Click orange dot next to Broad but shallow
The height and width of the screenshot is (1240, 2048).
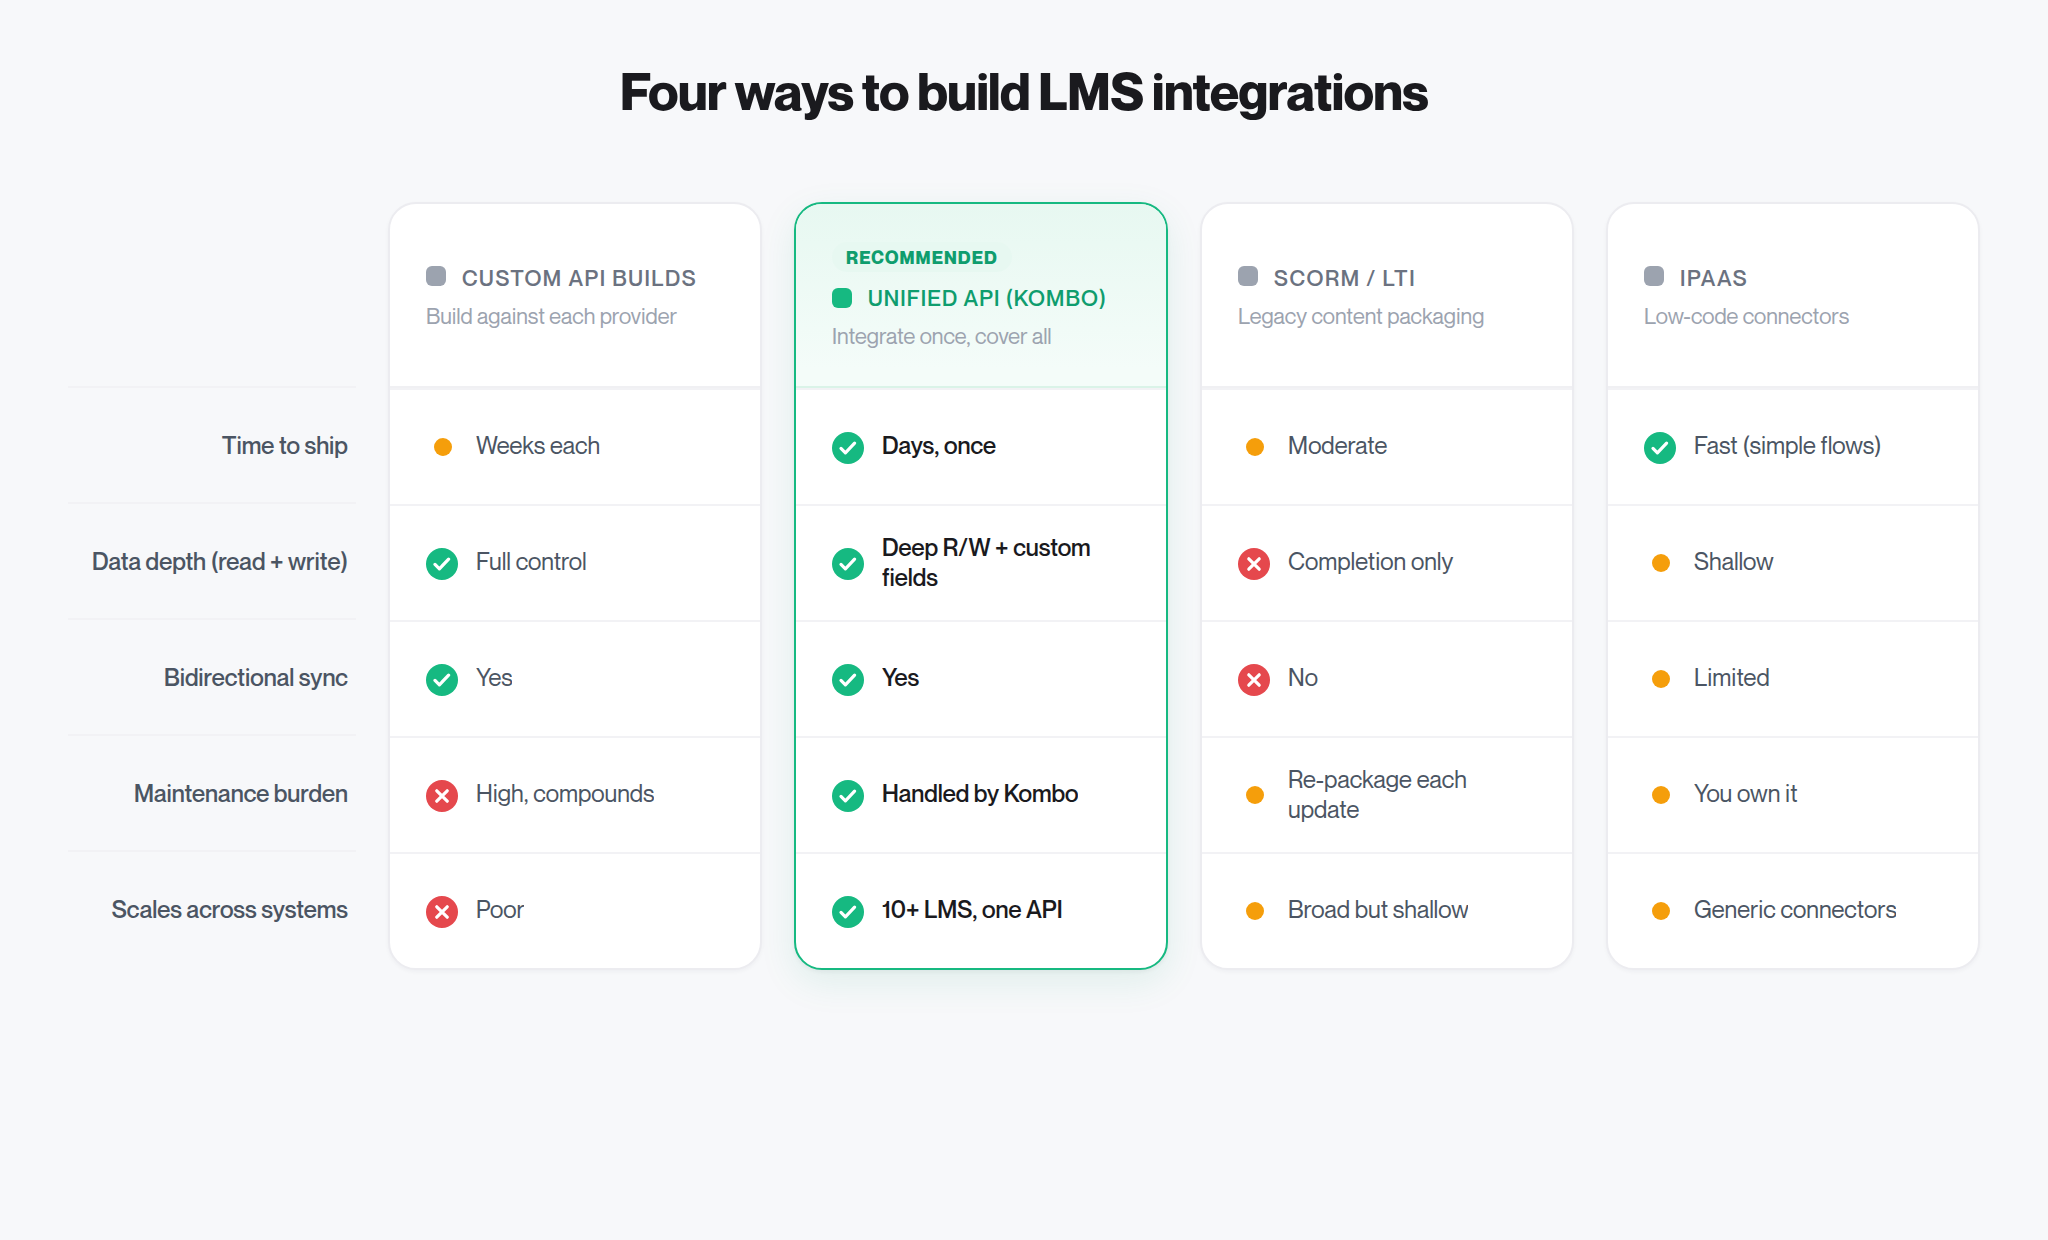pos(1255,911)
